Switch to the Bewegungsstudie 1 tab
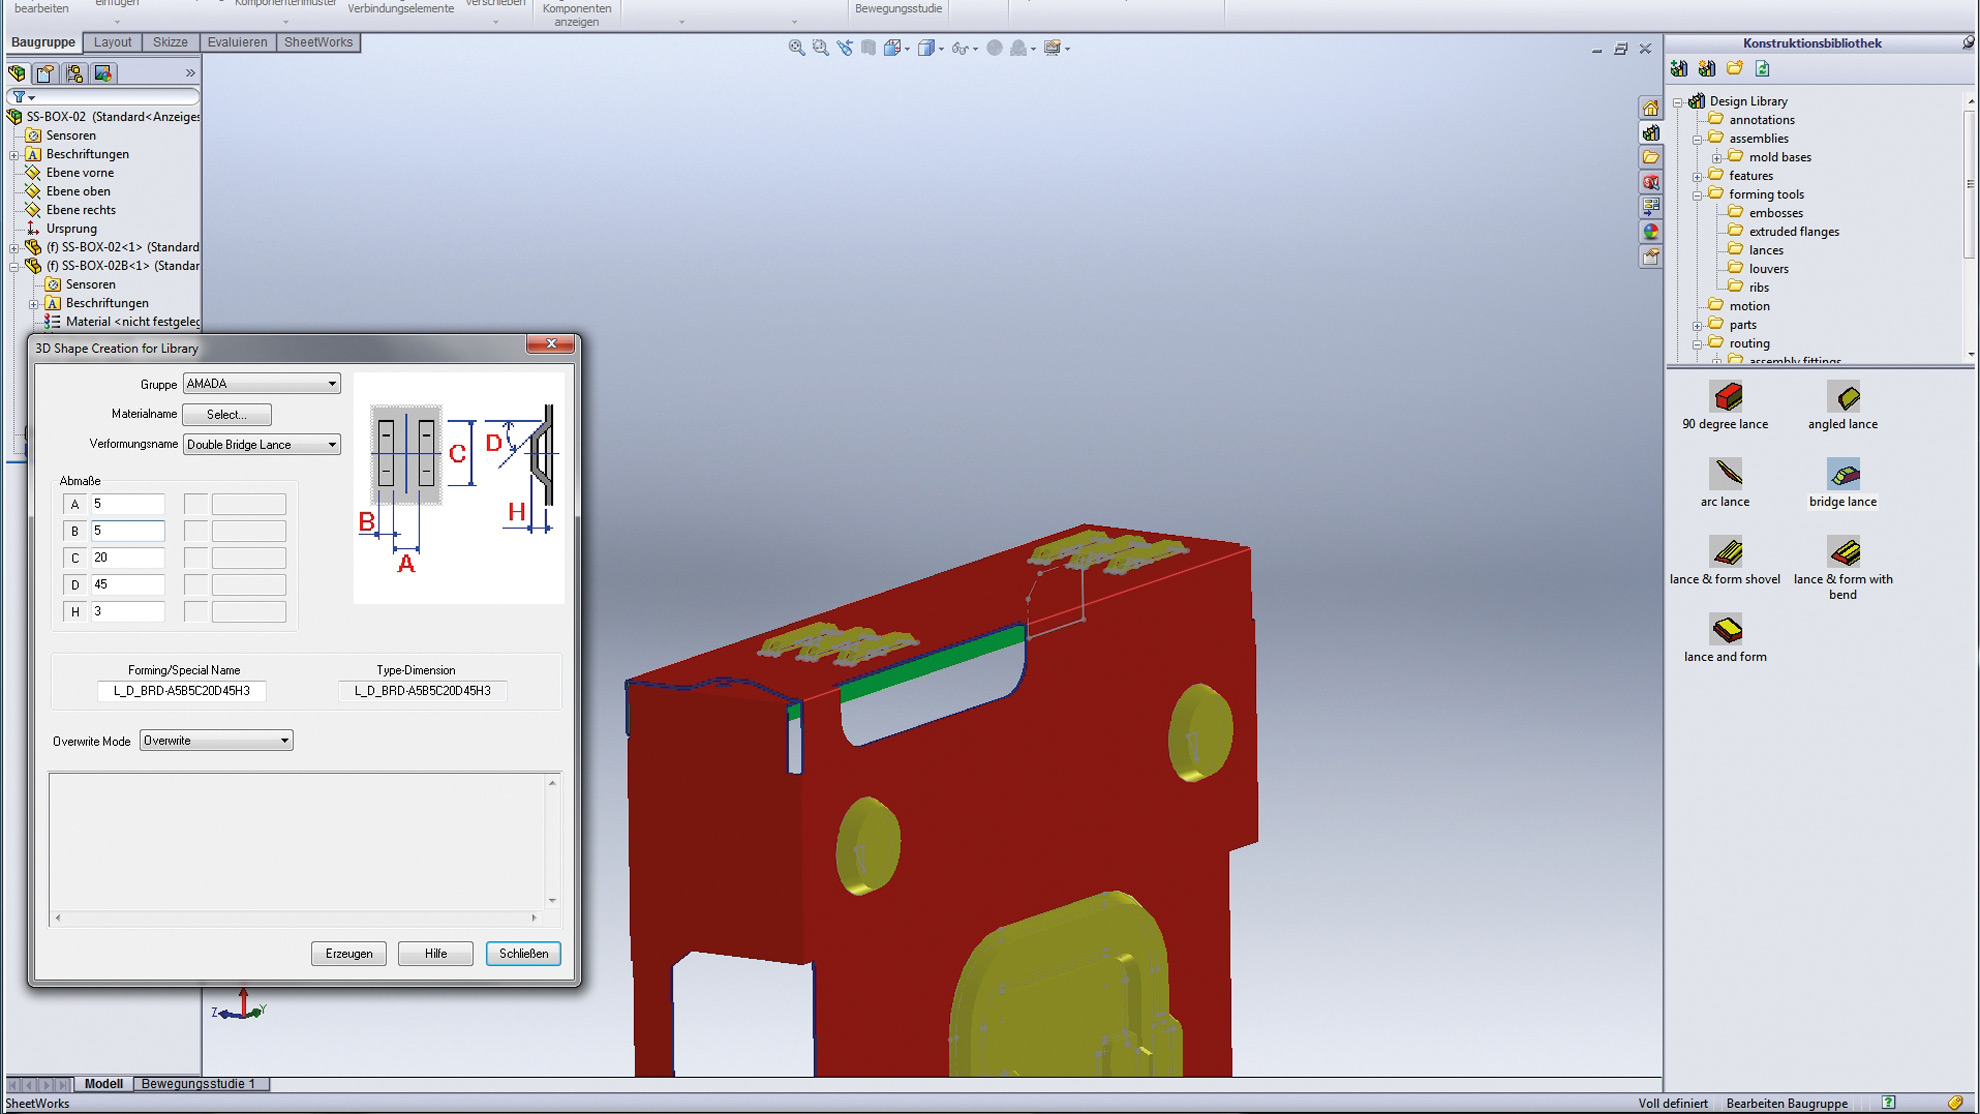The width and height of the screenshot is (1980, 1114). pyautogui.click(x=200, y=1083)
